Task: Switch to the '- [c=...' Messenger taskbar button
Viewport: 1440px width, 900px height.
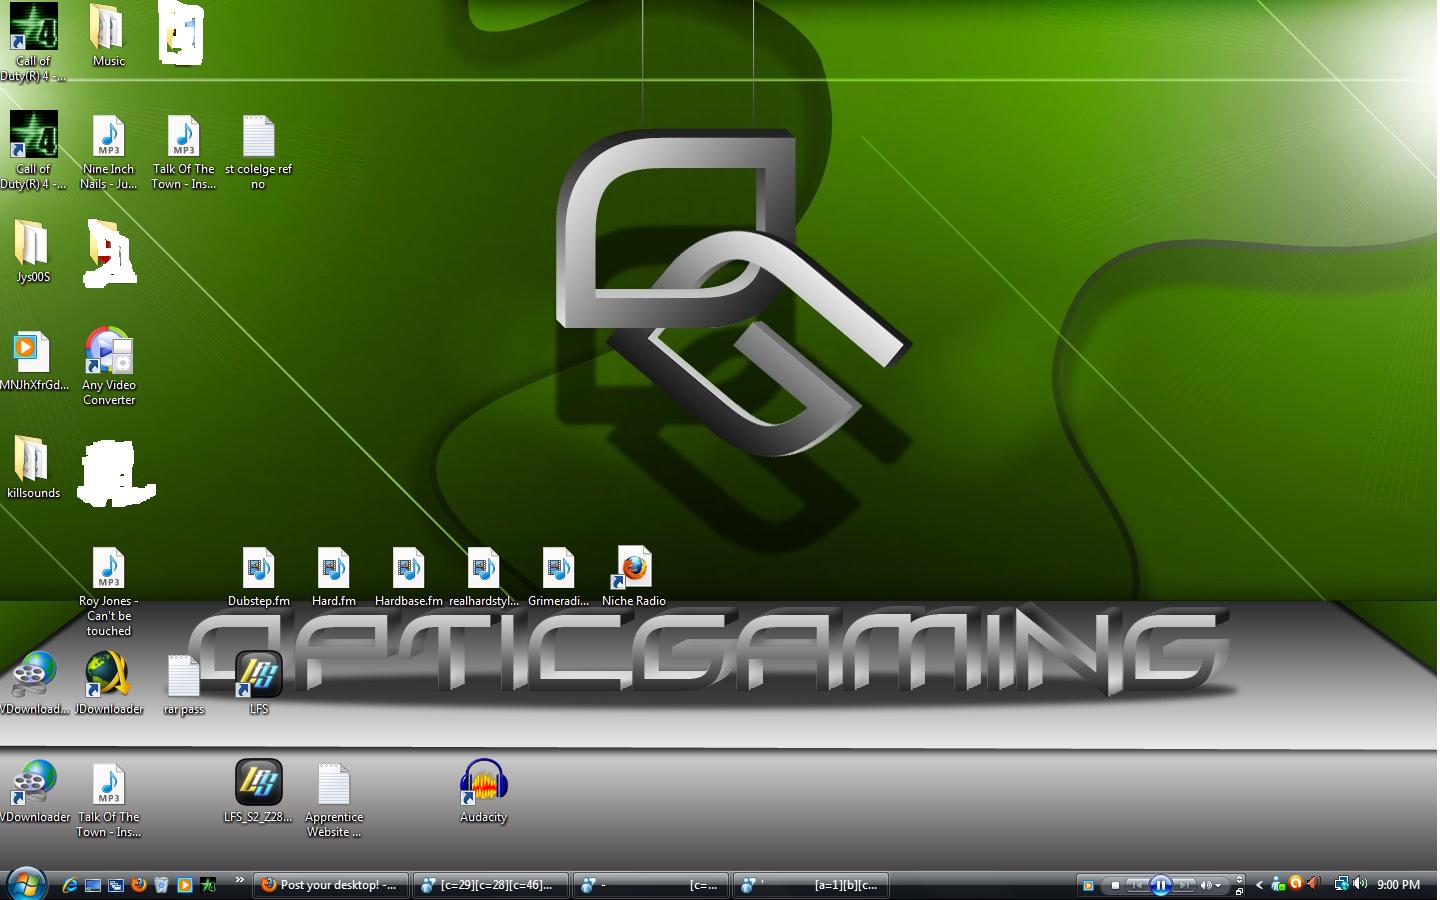Action: pyautogui.click(x=651, y=885)
